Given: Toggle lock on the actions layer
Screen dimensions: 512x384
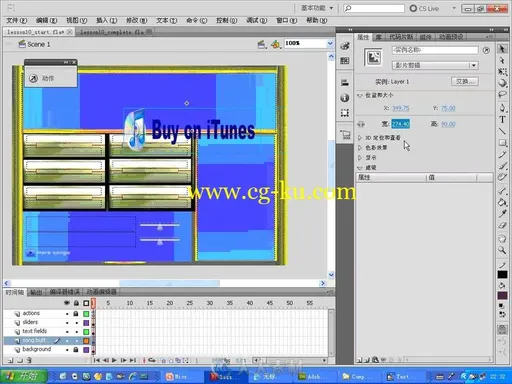Looking at the screenshot, I should 76,314.
